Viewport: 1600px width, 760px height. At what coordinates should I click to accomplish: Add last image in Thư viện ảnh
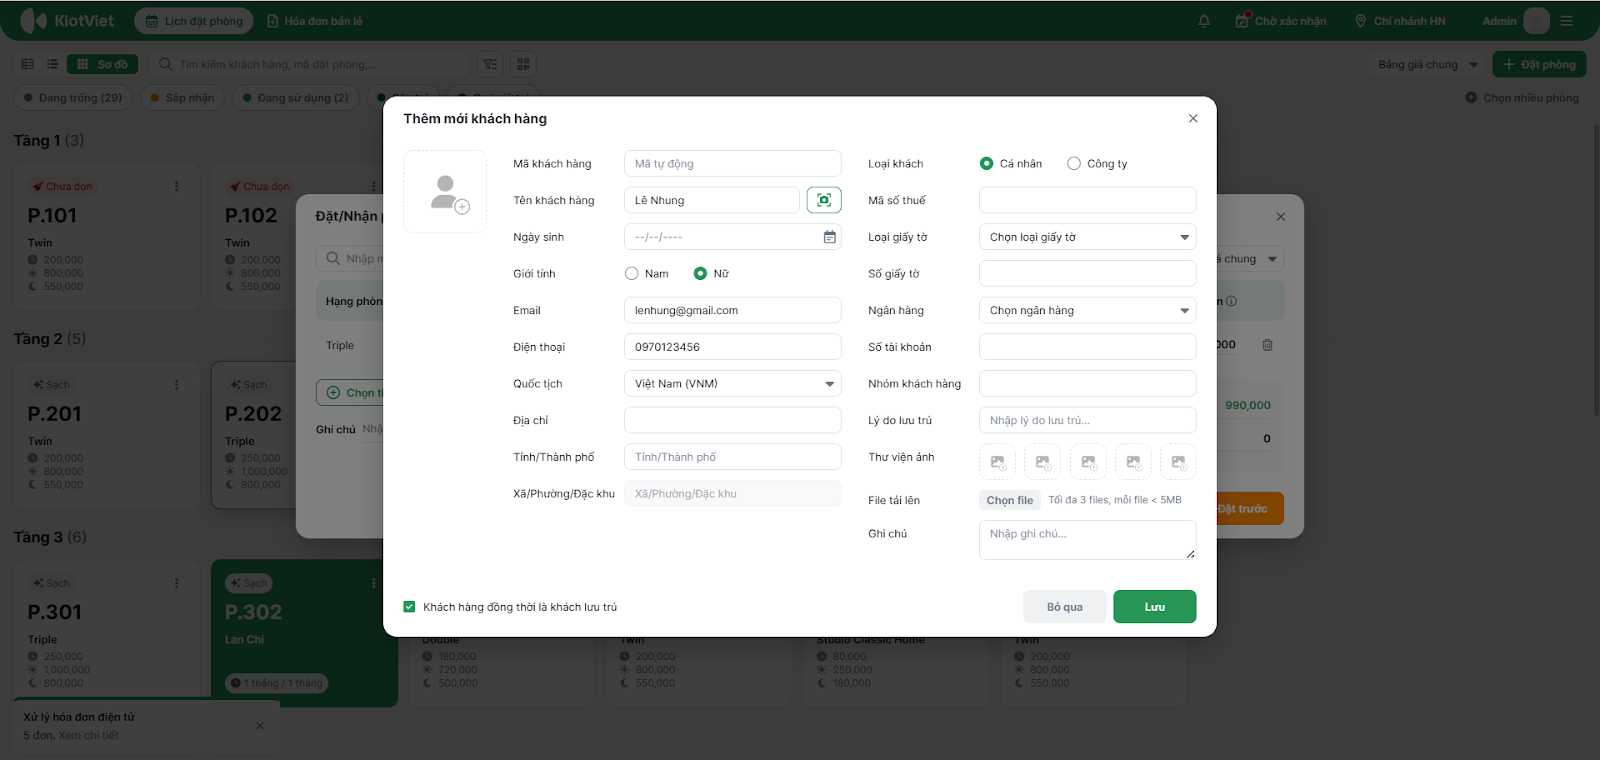click(1178, 462)
